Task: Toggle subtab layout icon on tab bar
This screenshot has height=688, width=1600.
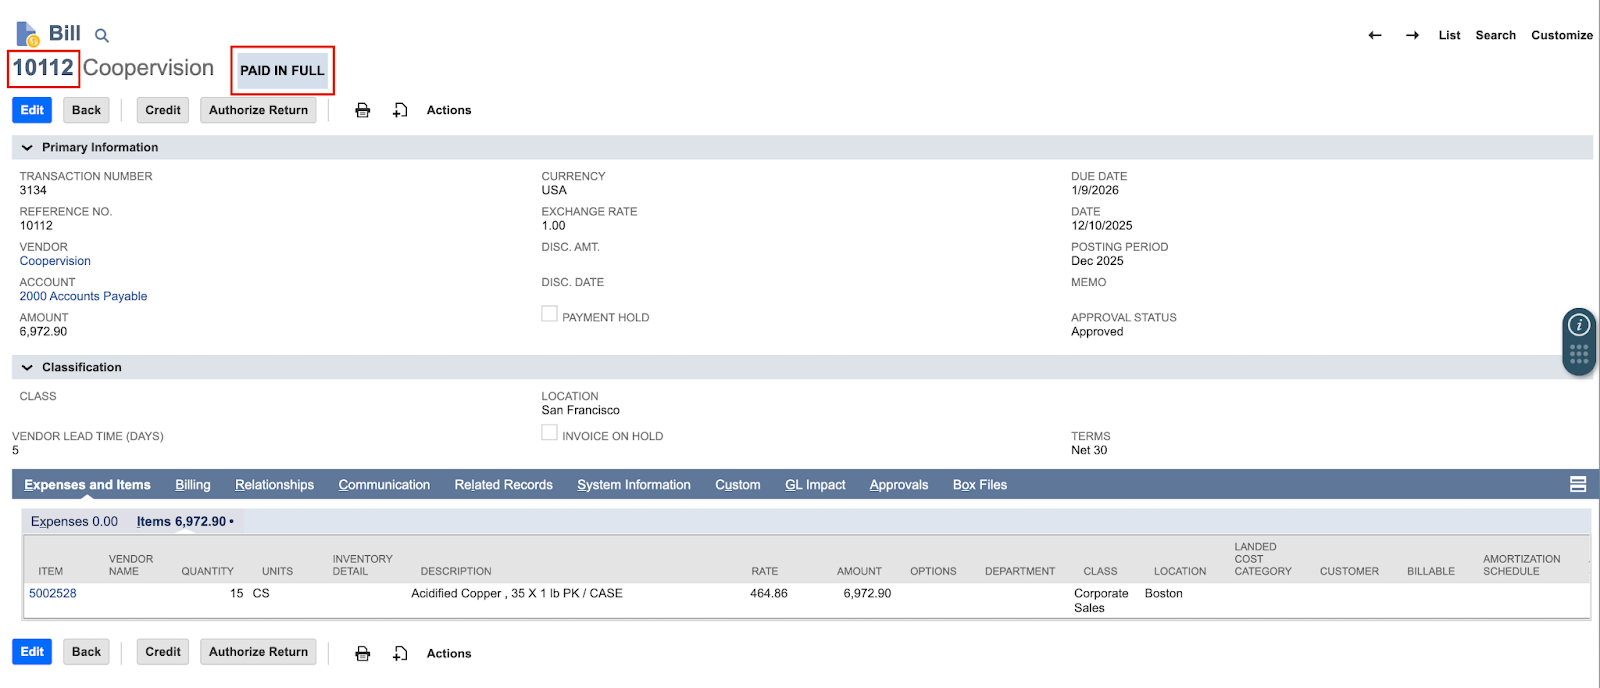Action: [x=1578, y=485]
